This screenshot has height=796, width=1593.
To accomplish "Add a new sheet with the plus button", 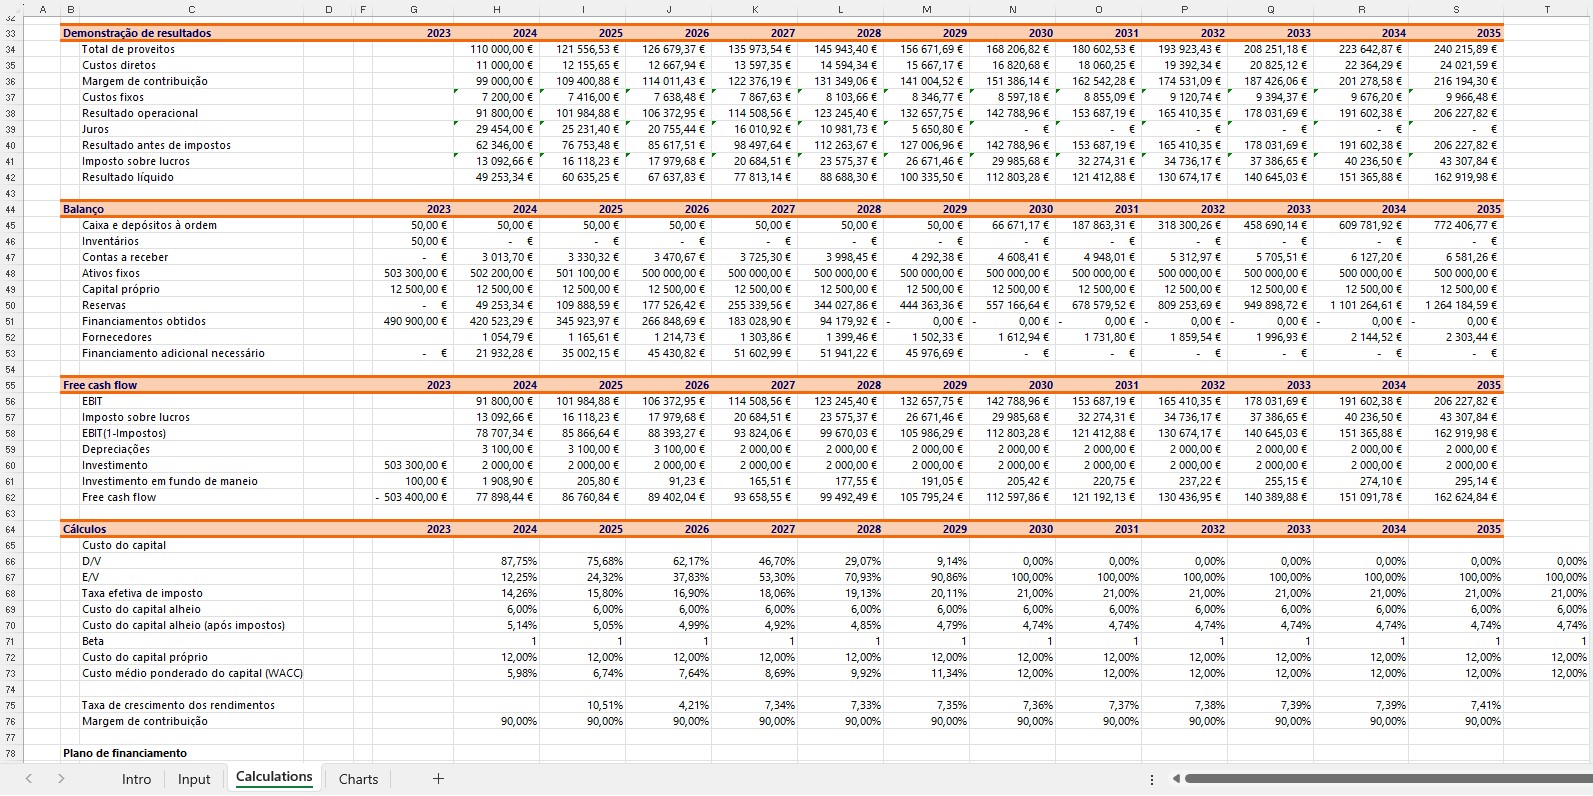I will click(x=438, y=779).
